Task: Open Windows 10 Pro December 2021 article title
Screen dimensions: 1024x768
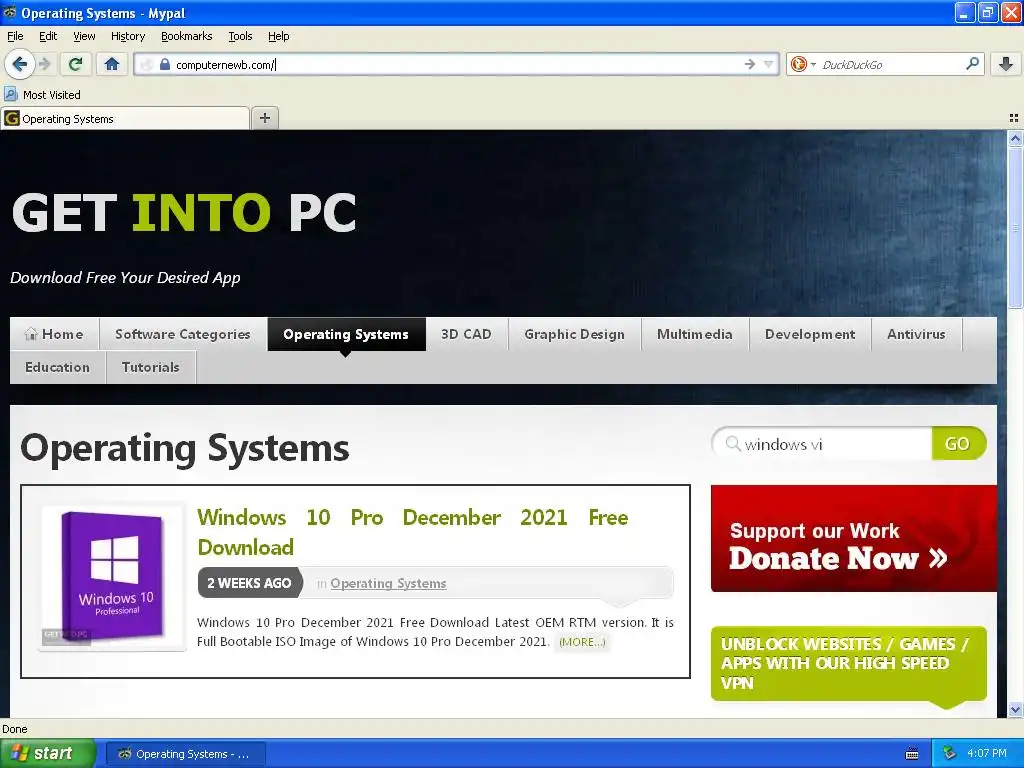Action: coord(413,532)
